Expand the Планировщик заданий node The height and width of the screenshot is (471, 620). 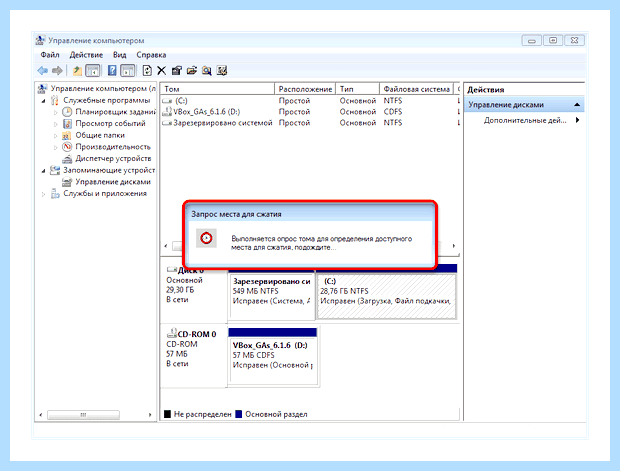point(55,112)
